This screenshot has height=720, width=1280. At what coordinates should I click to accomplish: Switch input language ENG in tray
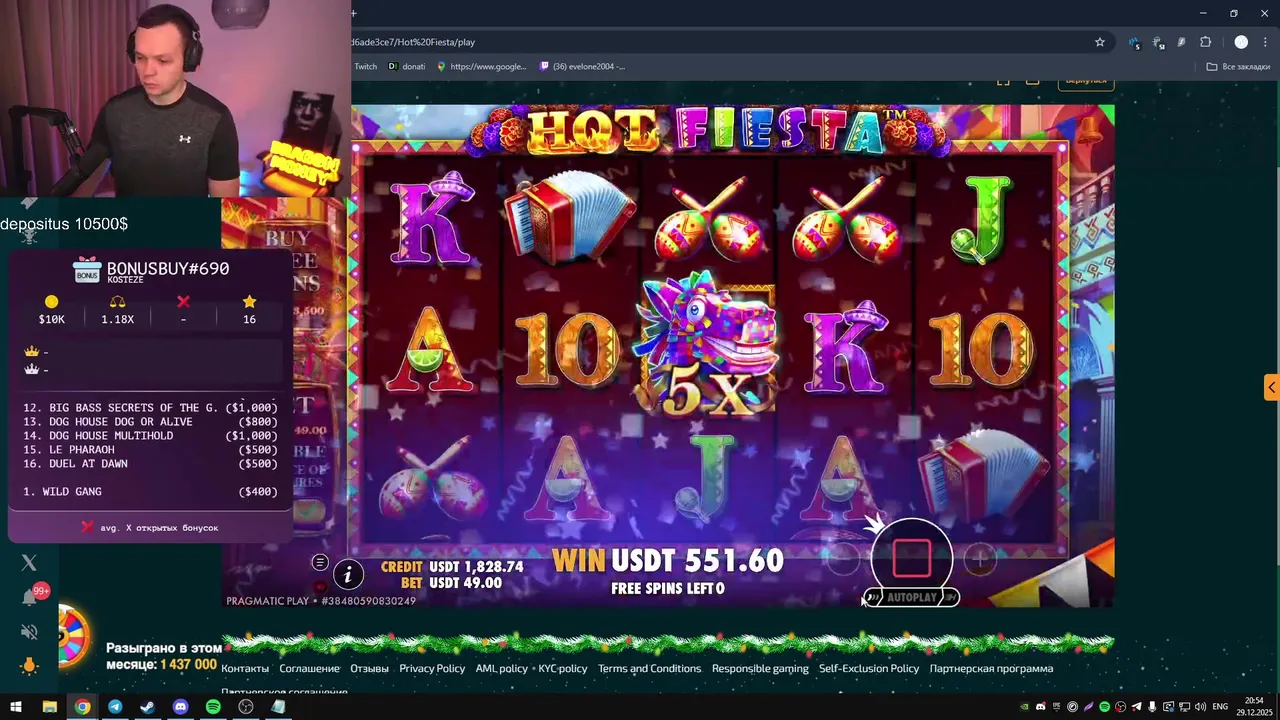click(1221, 707)
